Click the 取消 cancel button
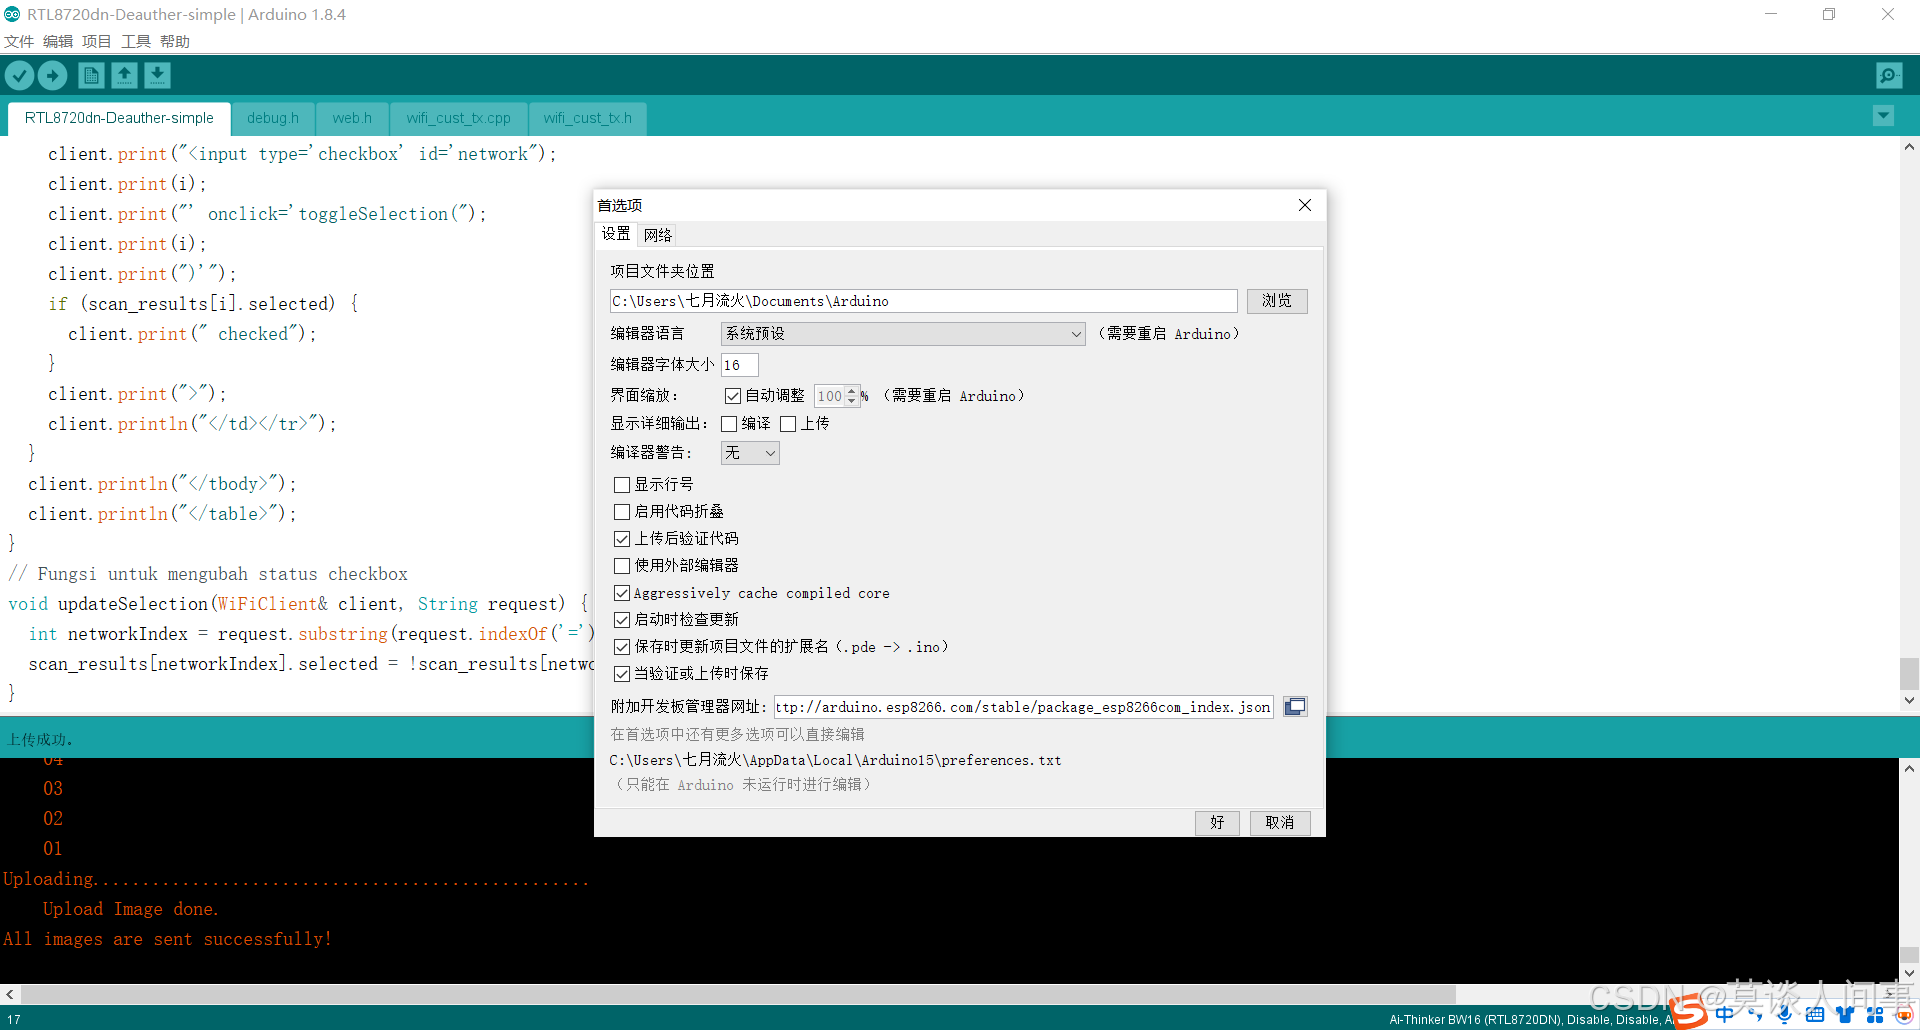1920x1030 pixels. point(1280,823)
